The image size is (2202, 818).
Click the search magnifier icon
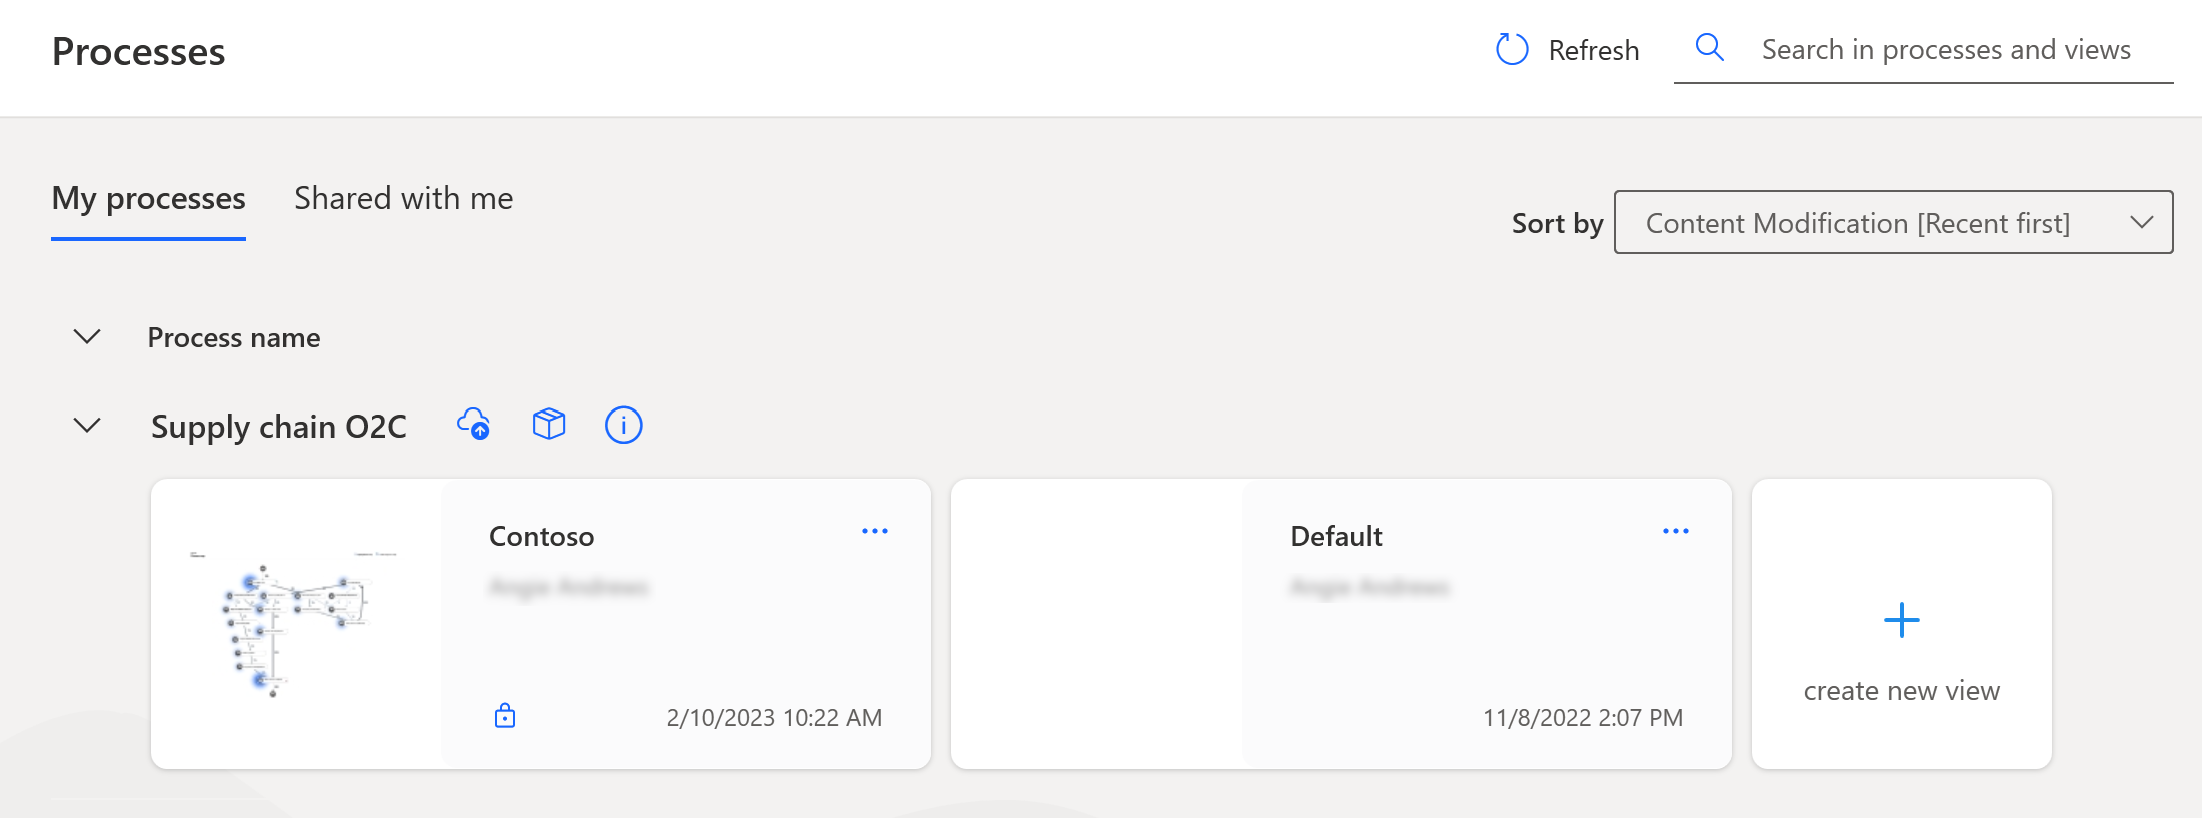click(1710, 47)
